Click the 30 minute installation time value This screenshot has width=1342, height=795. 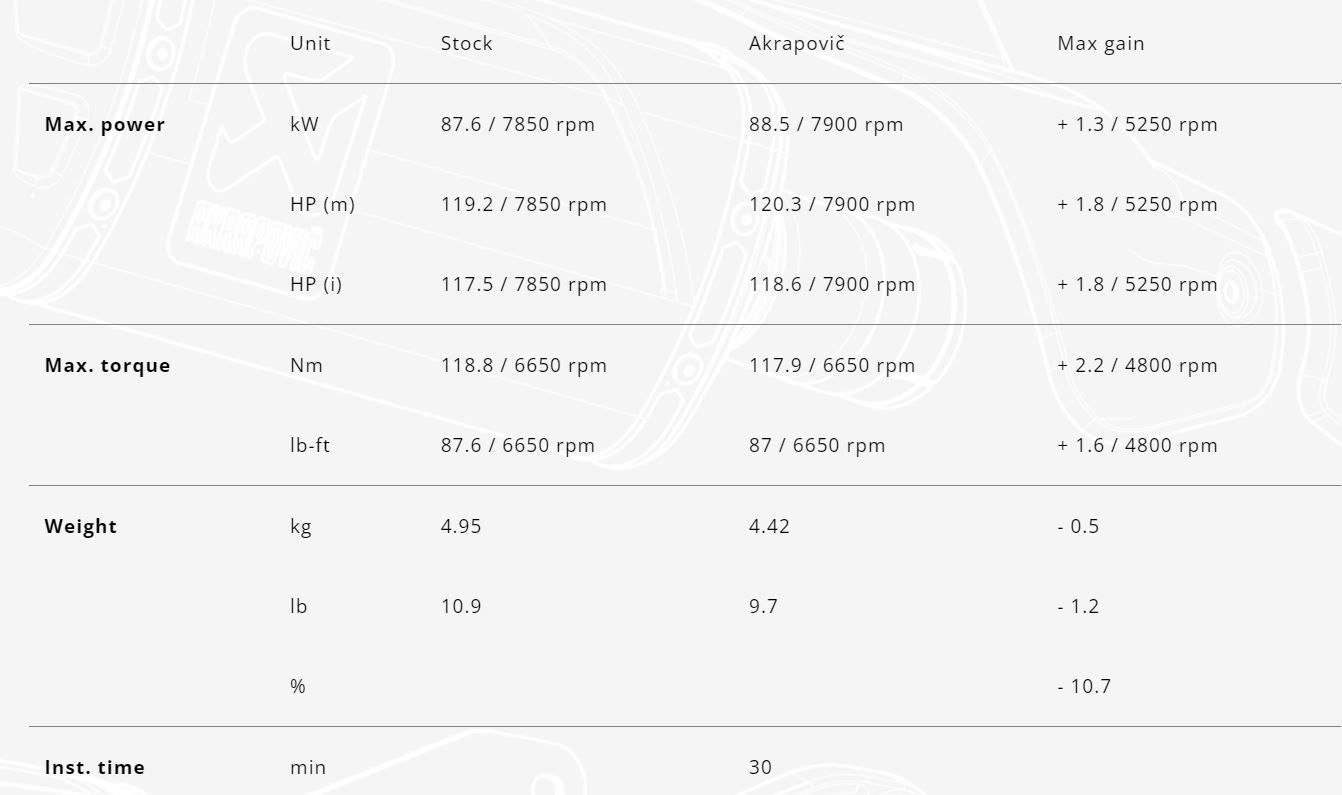point(761,768)
